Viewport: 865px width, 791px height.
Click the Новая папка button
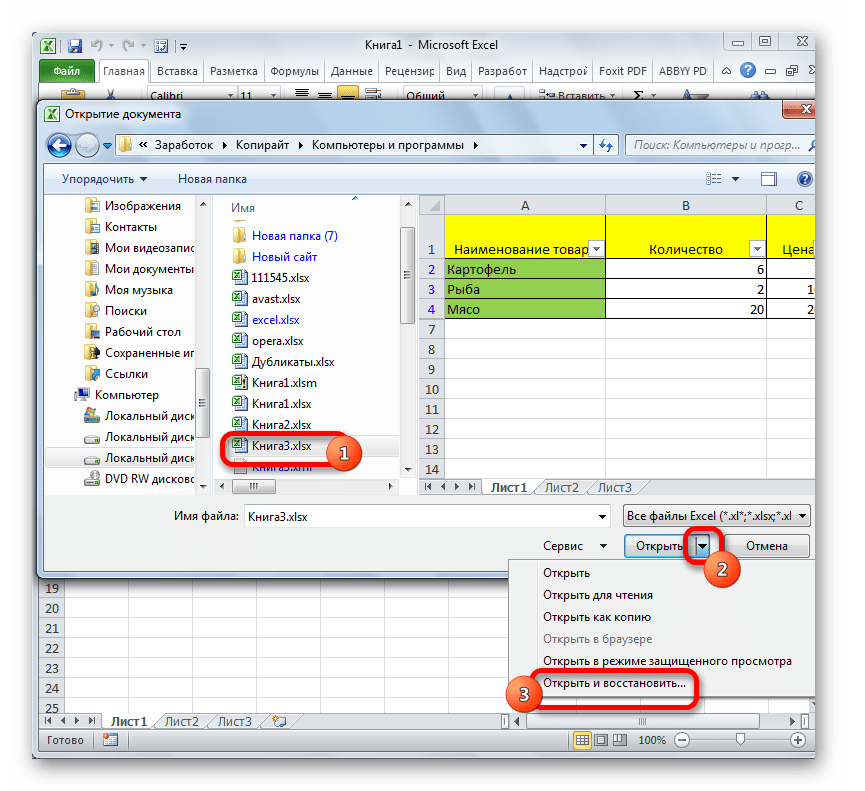pyautogui.click(x=212, y=179)
